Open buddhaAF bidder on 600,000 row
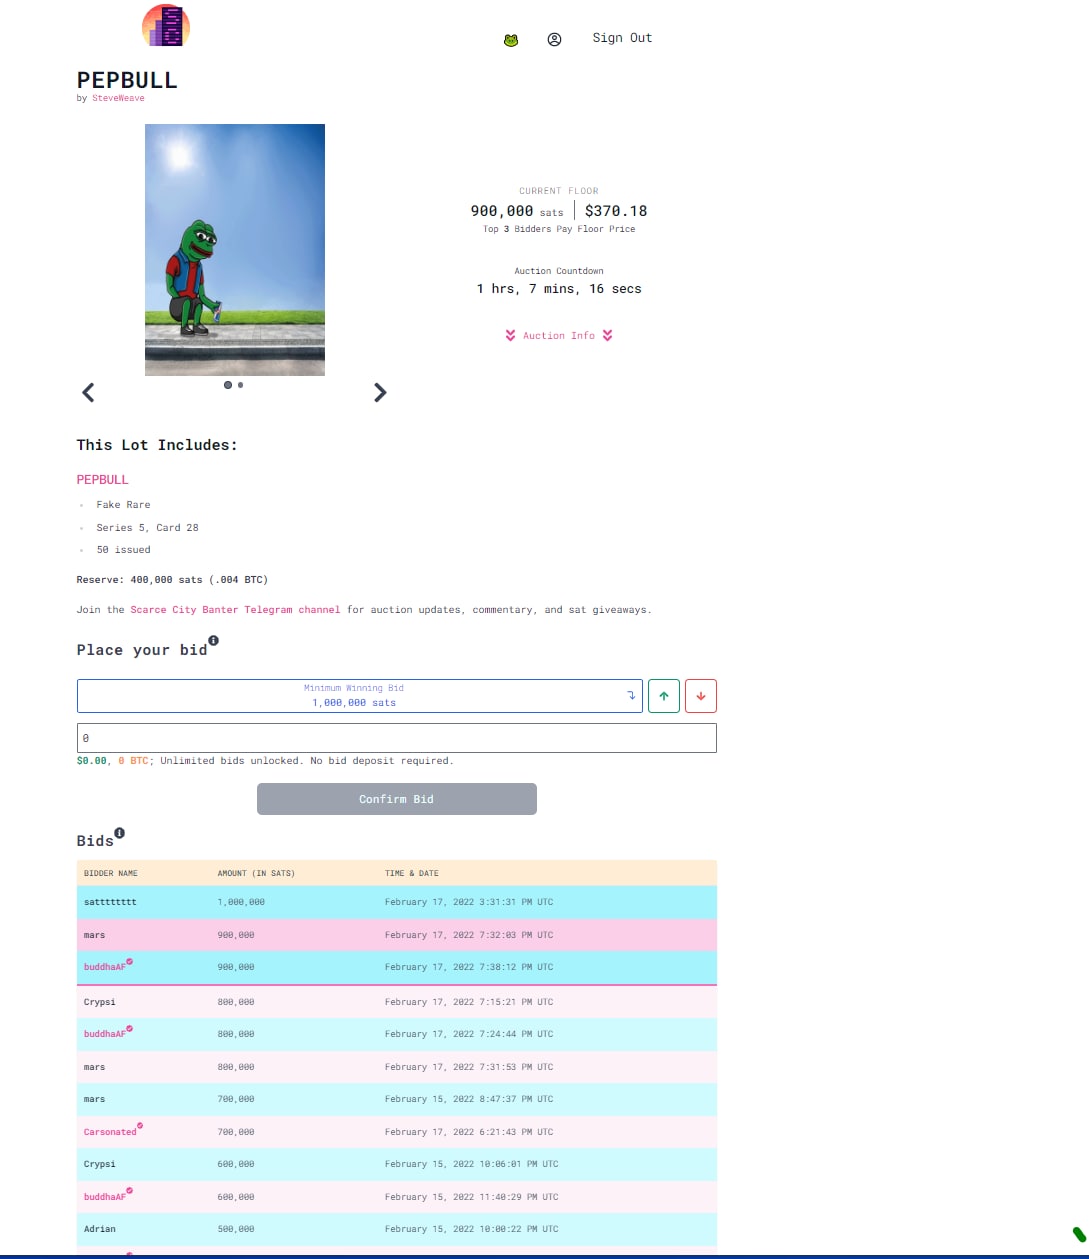The width and height of the screenshot is (1089, 1259). click(105, 1197)
